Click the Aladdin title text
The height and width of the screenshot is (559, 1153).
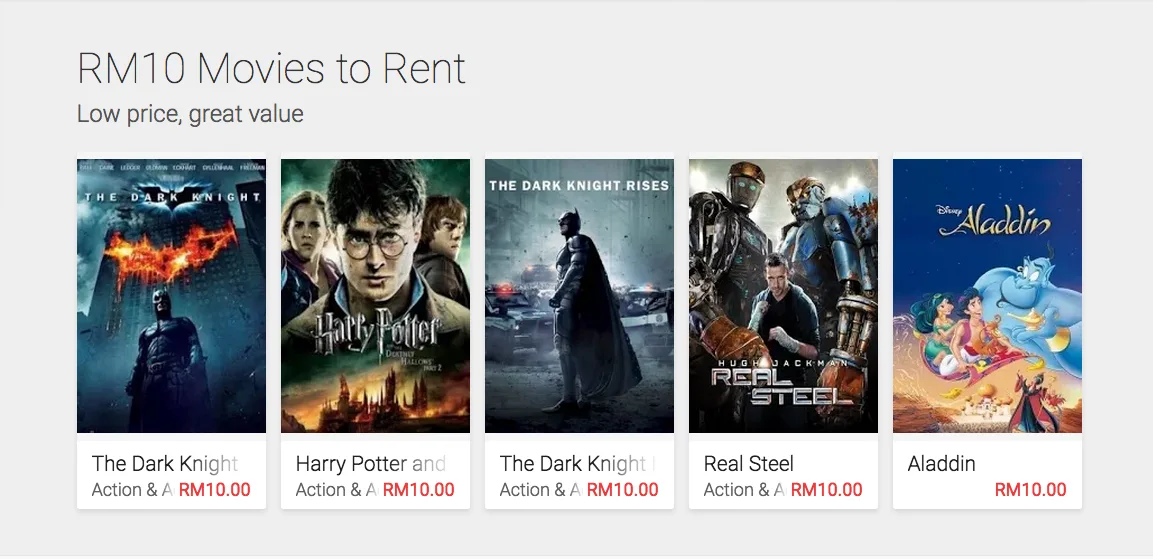click(941, 464)
